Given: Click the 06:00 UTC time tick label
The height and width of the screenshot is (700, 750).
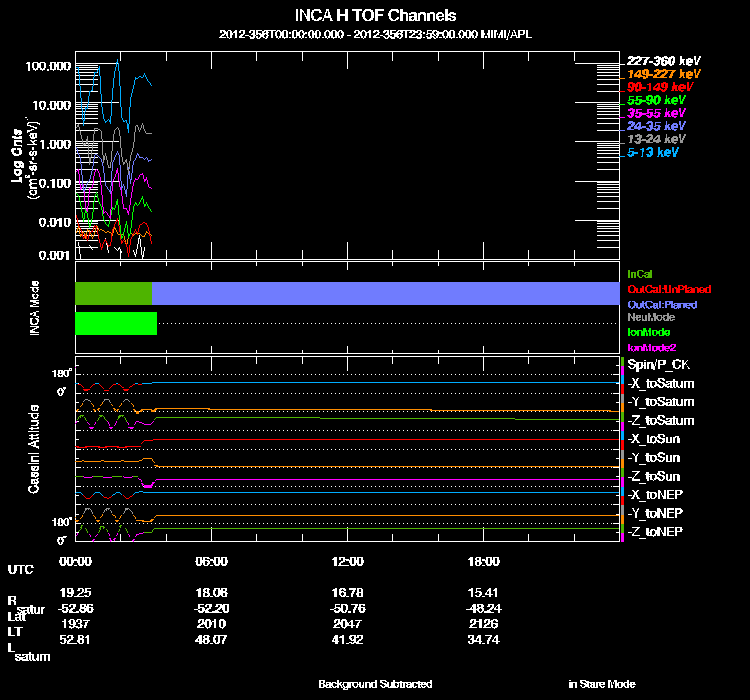Looking at the screenshot, I should pos(212,561).
